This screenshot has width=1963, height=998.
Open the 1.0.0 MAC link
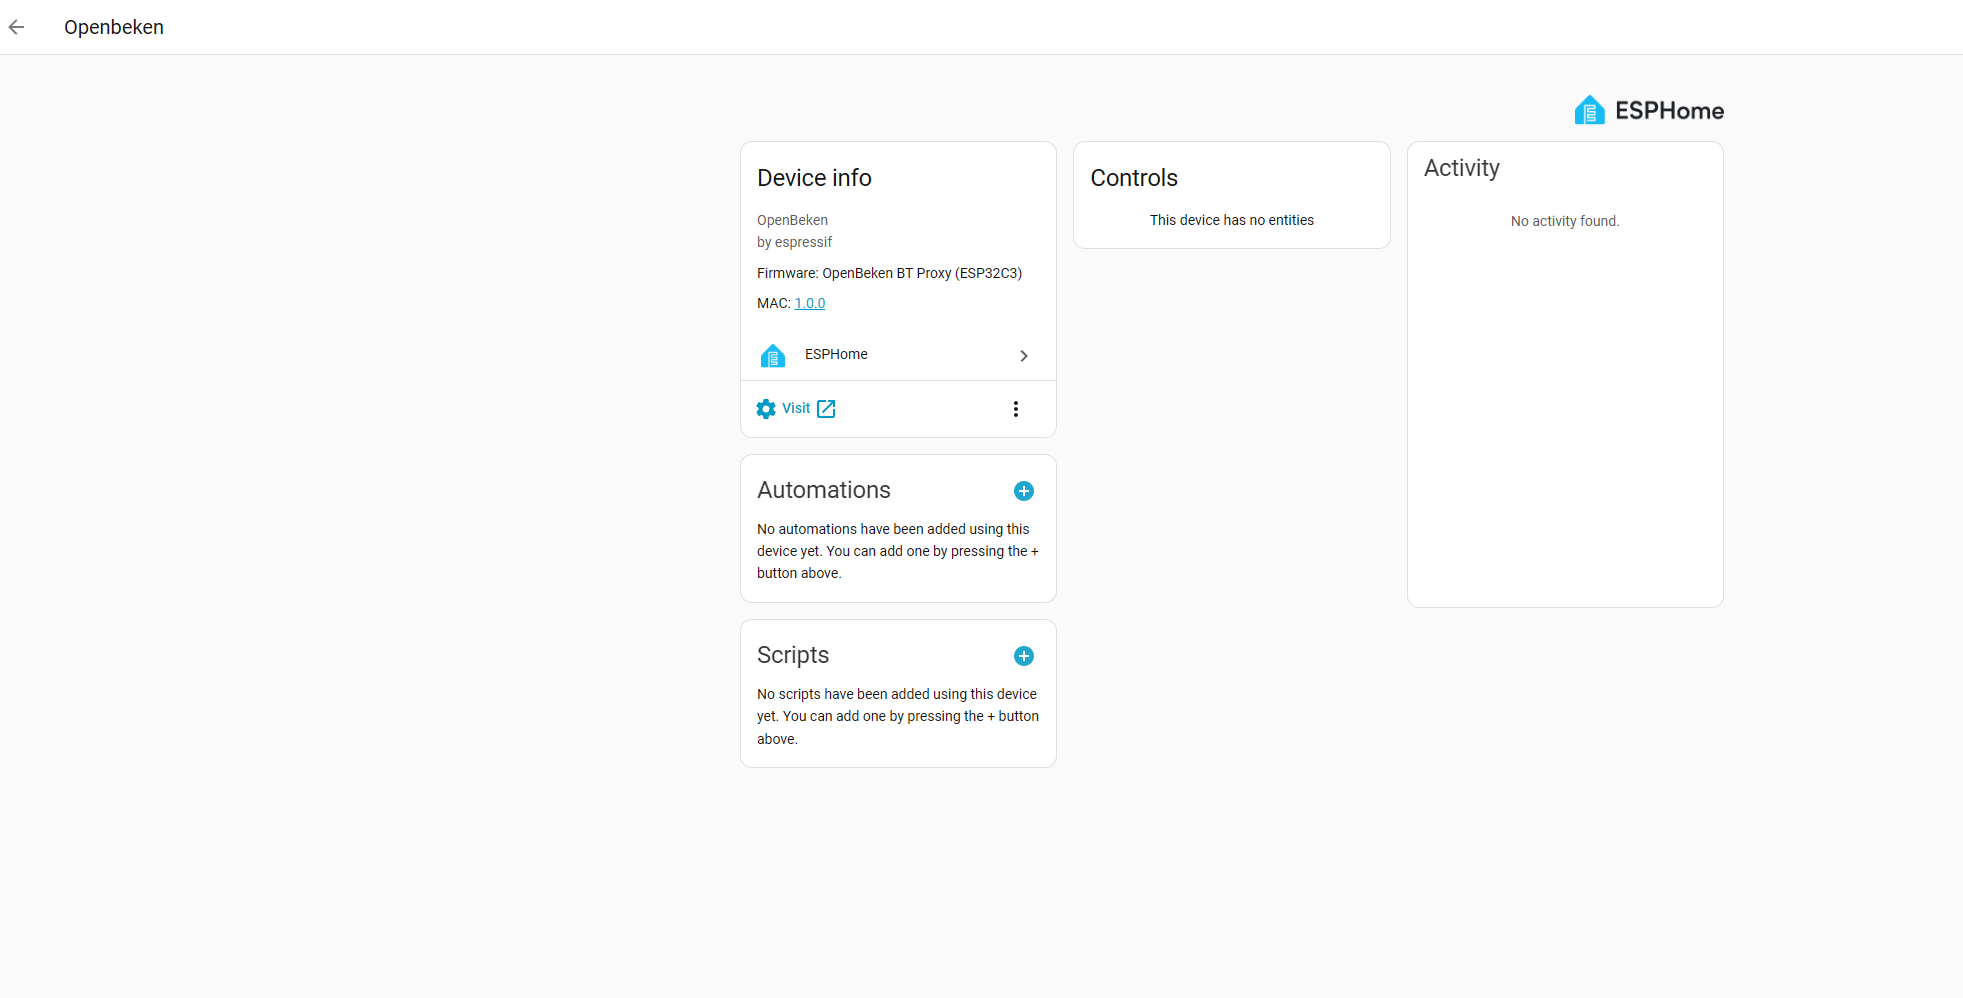(810, 304)
